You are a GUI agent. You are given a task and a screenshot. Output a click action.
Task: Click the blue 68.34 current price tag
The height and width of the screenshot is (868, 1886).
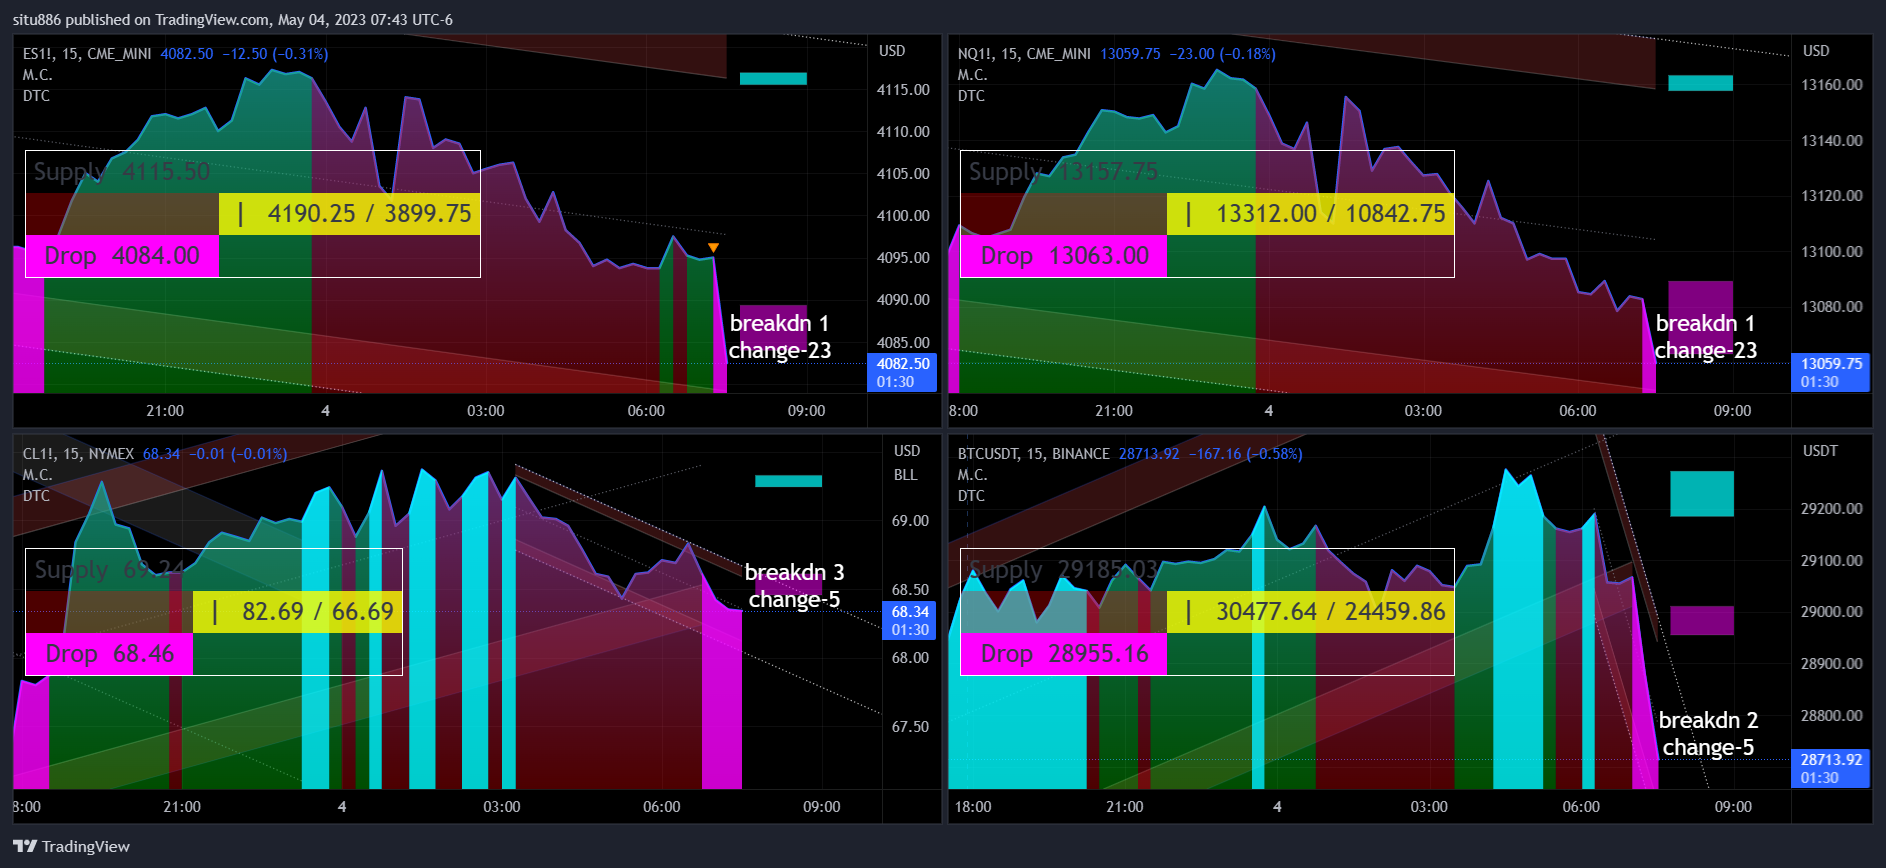pyautogui.click(x=909, y=620)
